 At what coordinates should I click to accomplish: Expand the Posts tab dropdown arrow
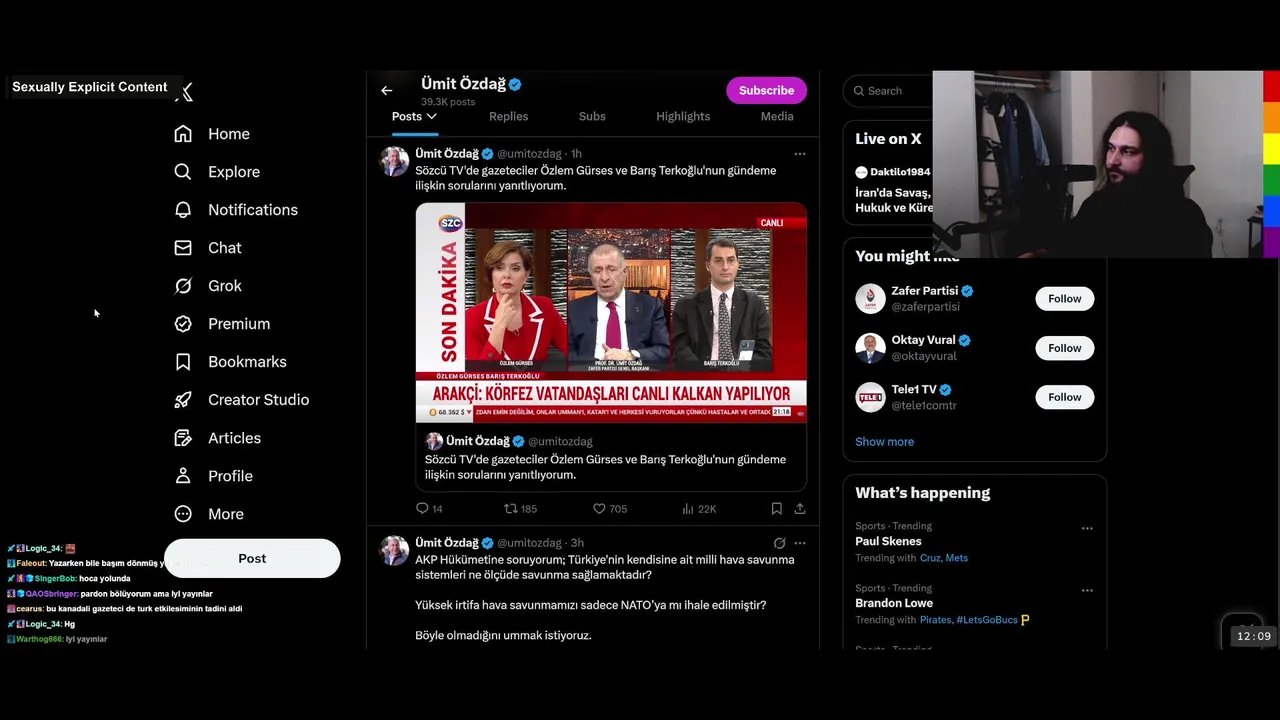pos(431,116)
